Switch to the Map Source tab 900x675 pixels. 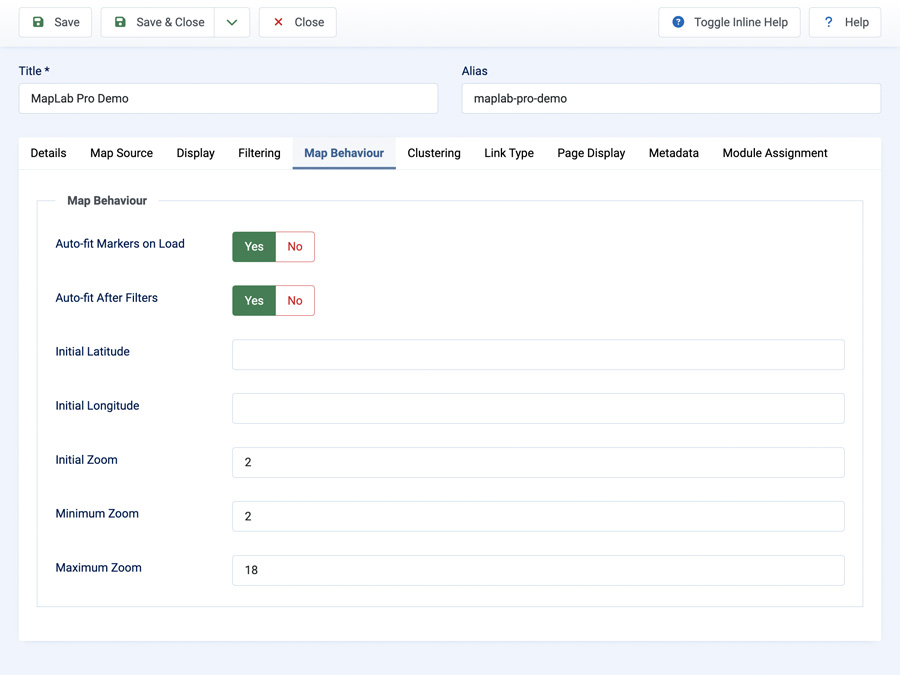point(122,153)
